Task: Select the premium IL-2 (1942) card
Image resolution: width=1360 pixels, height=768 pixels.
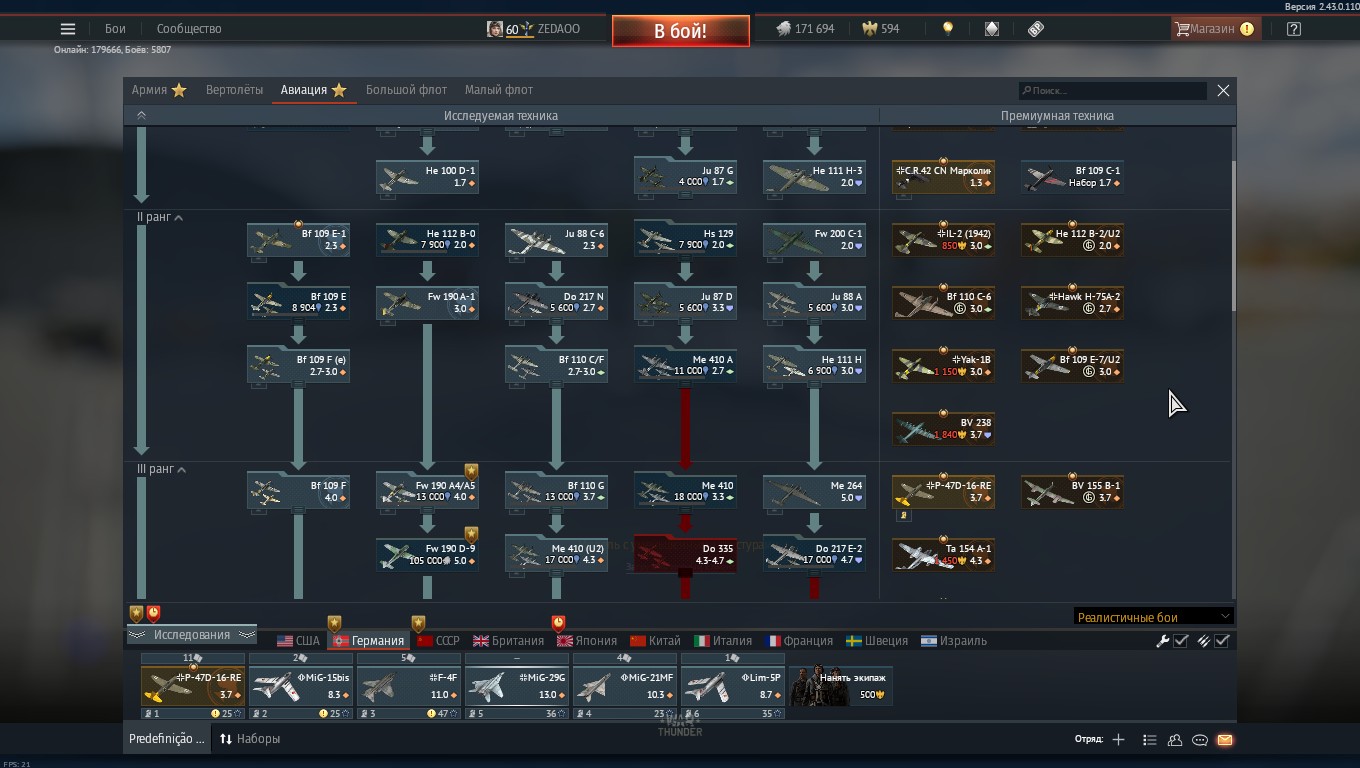Action: [x=943, y=240]
